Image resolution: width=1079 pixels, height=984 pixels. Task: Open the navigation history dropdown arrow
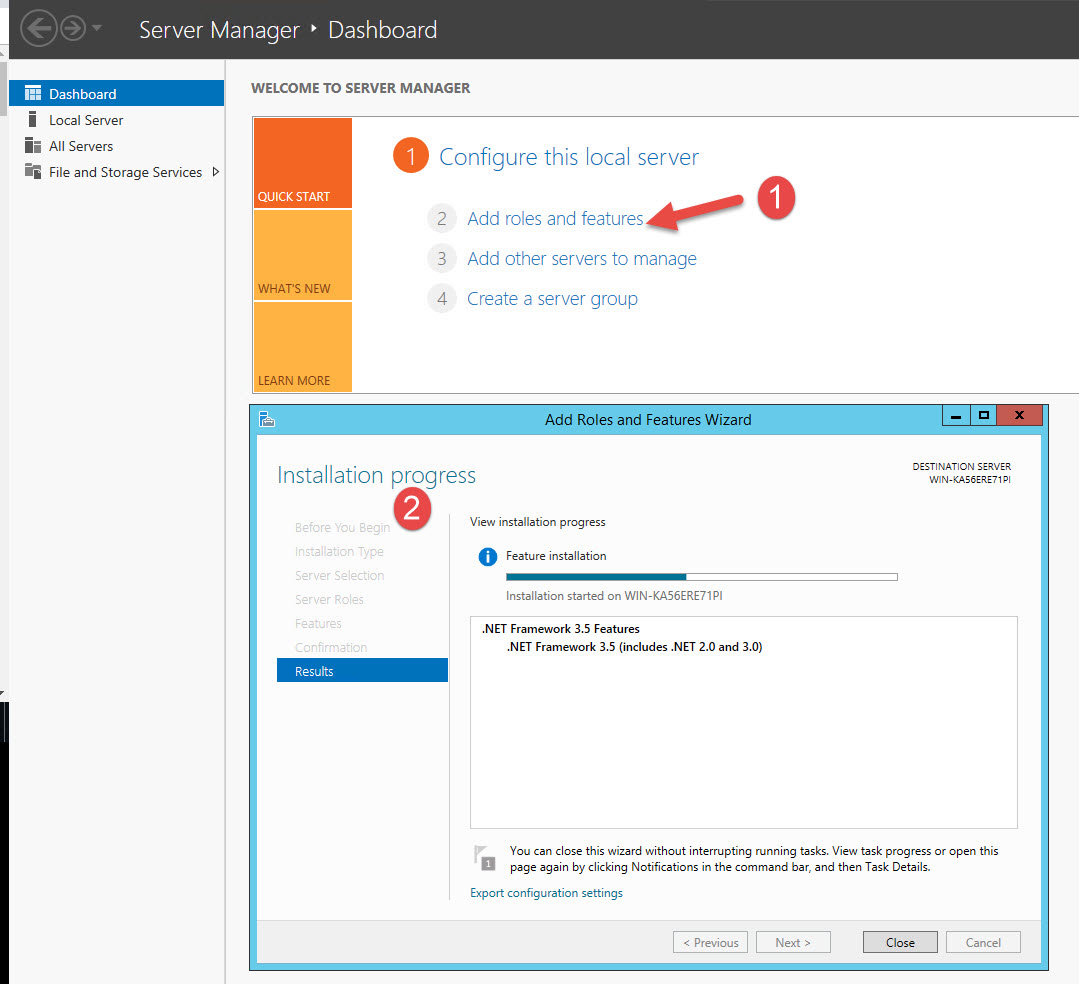coord(96,28)
